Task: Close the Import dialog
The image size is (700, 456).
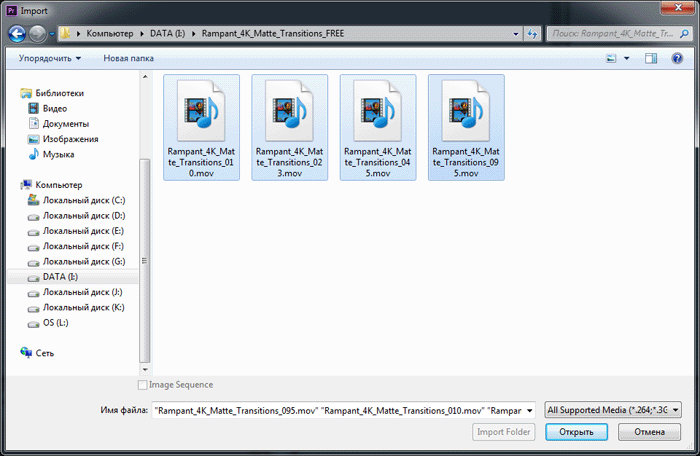Action: tap(678, 8)
